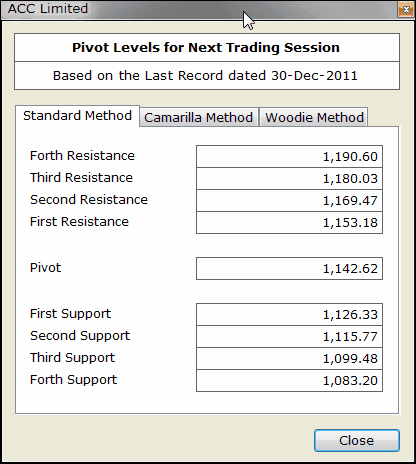Select the Forth Resistance value field
Image resolution: width=416 pixels, height=464 pixels.
pos(289,156)
